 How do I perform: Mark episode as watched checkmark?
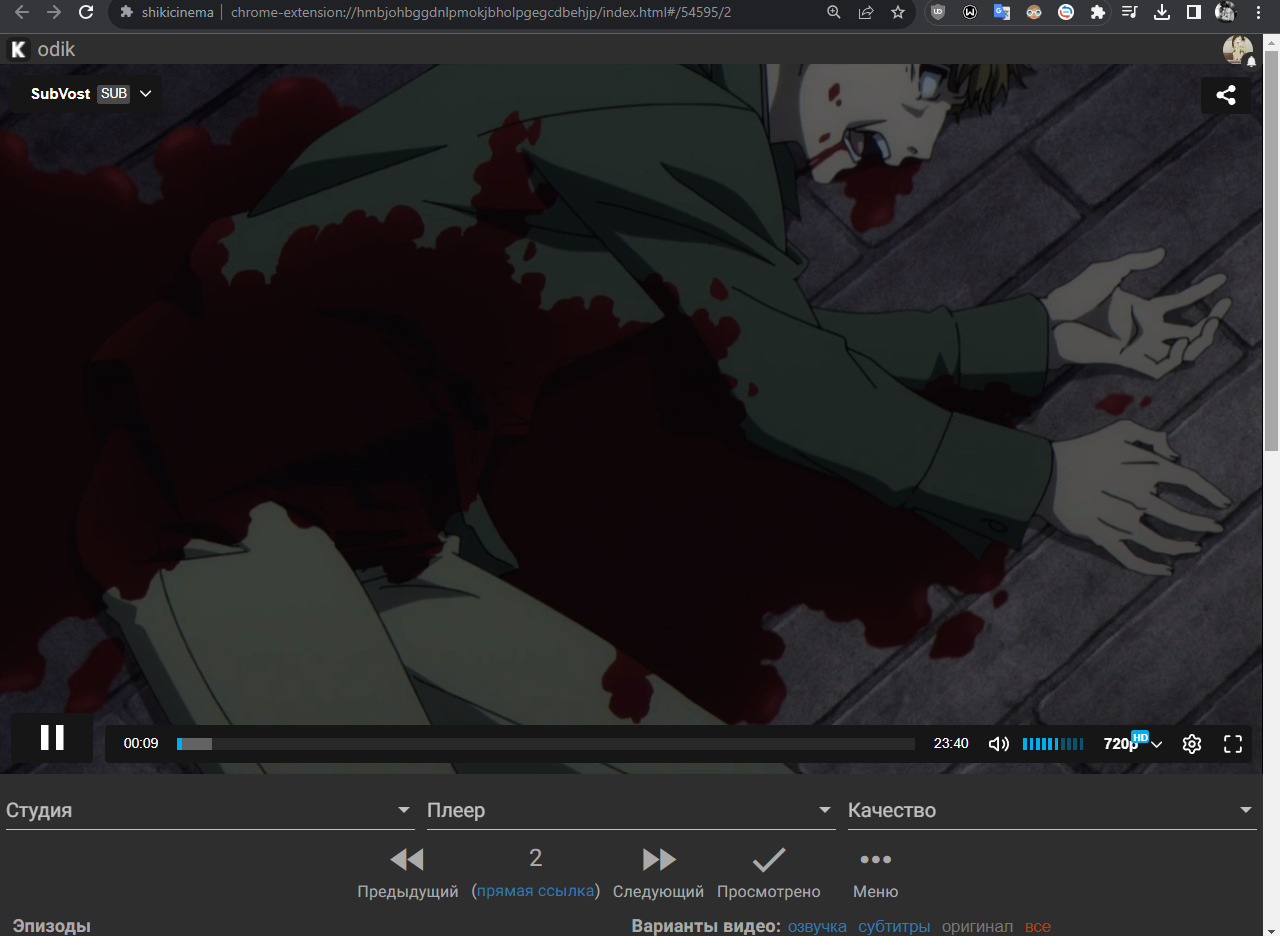(x=768, y=860)
